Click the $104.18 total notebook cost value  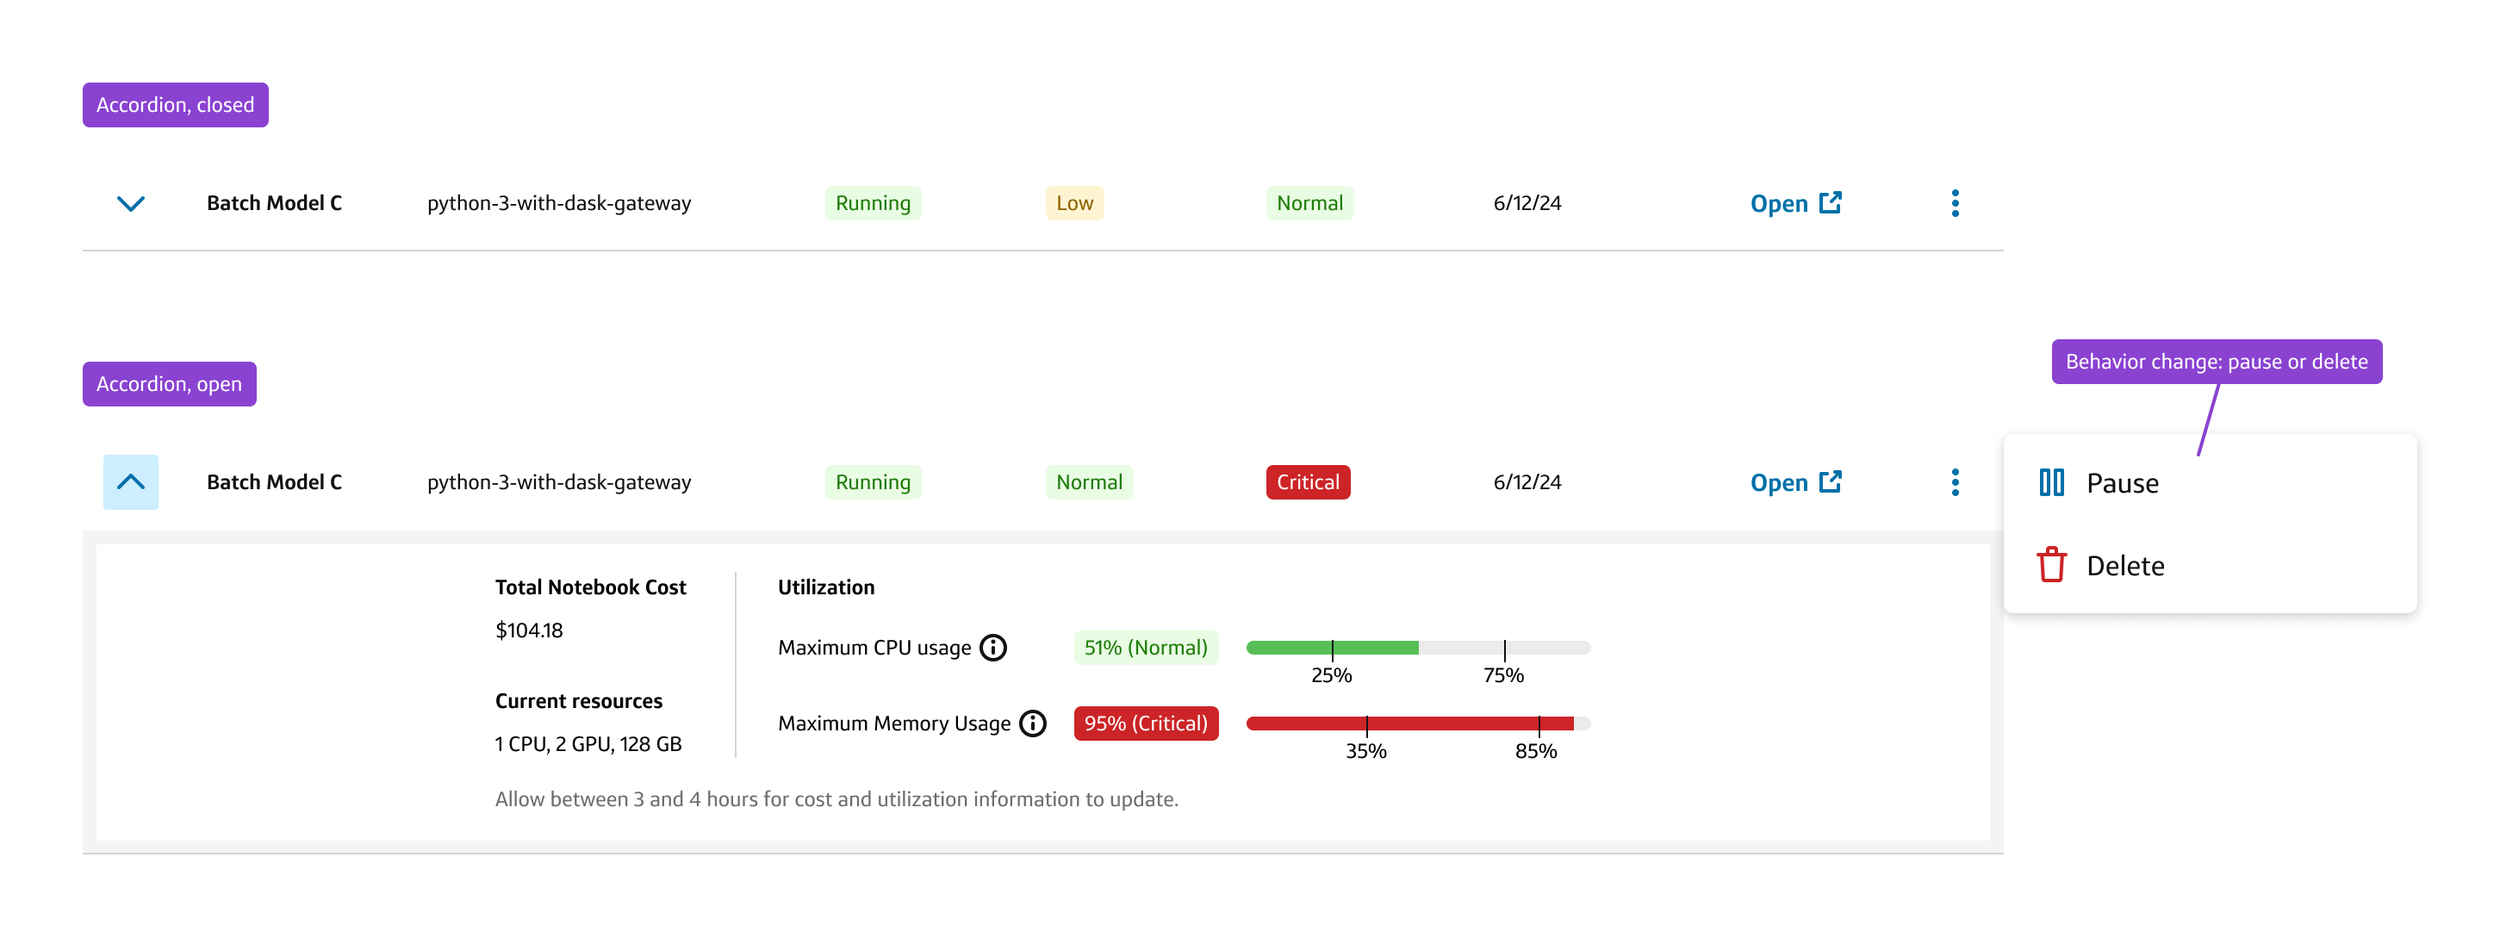pos(529,631)
